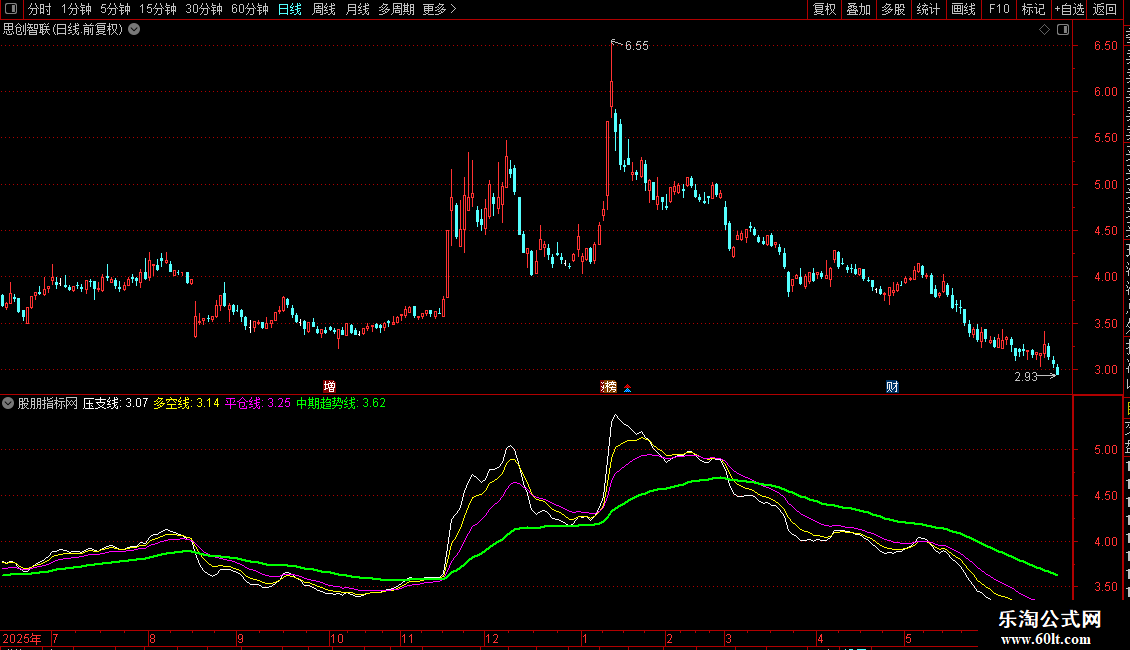
Task: Open the dropdown beside 思创智联 title
Action: tap(134, 30)
